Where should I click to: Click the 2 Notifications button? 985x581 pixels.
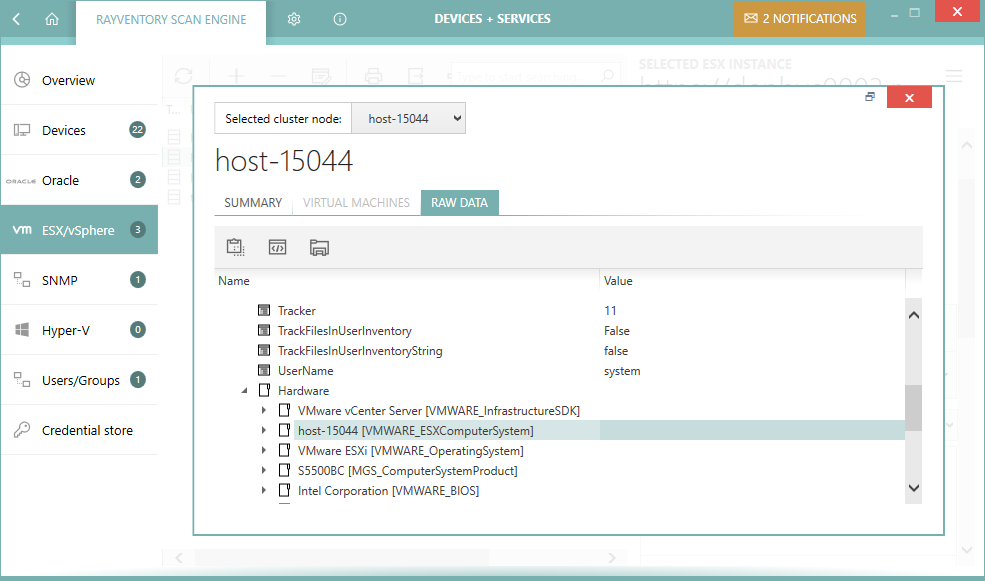[799, 18]
